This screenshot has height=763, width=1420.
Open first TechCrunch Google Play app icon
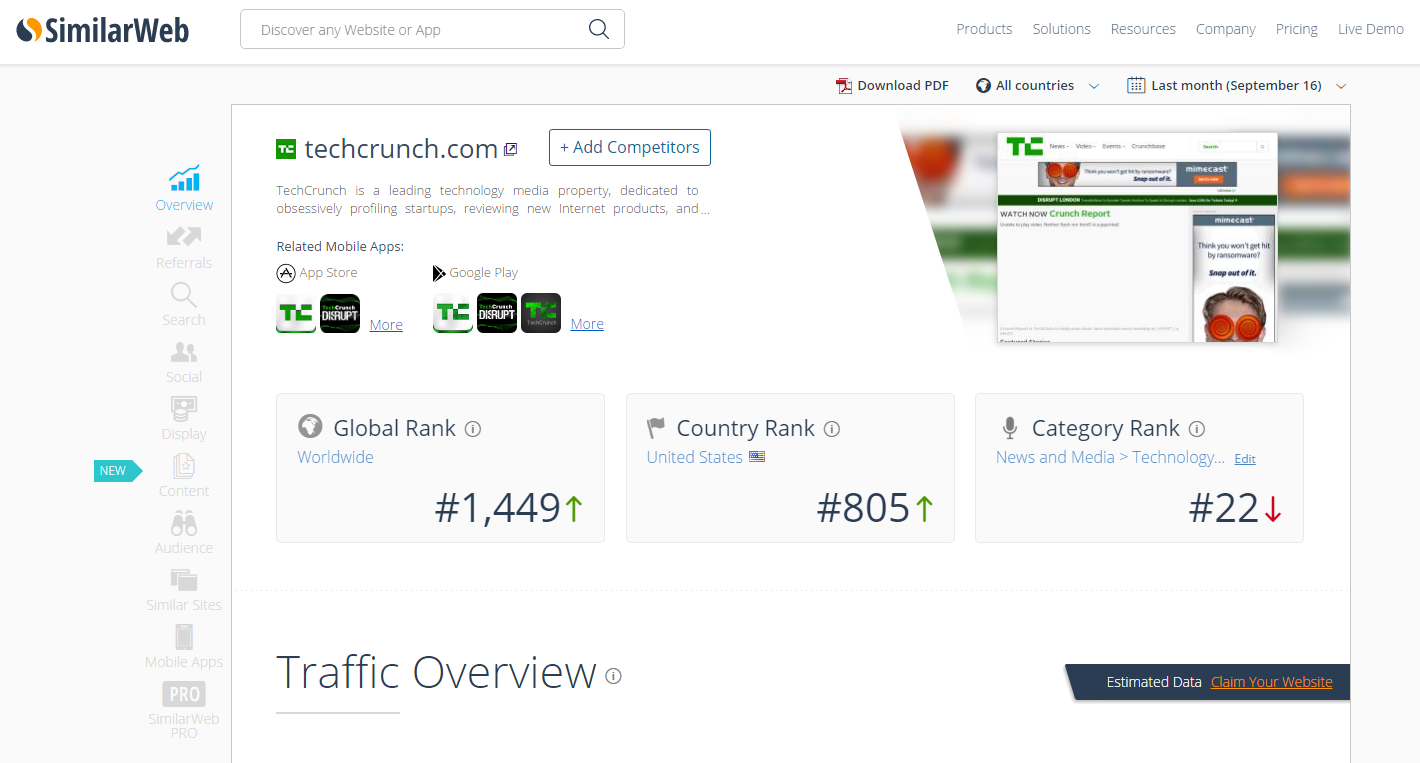[x=453, y=313]
